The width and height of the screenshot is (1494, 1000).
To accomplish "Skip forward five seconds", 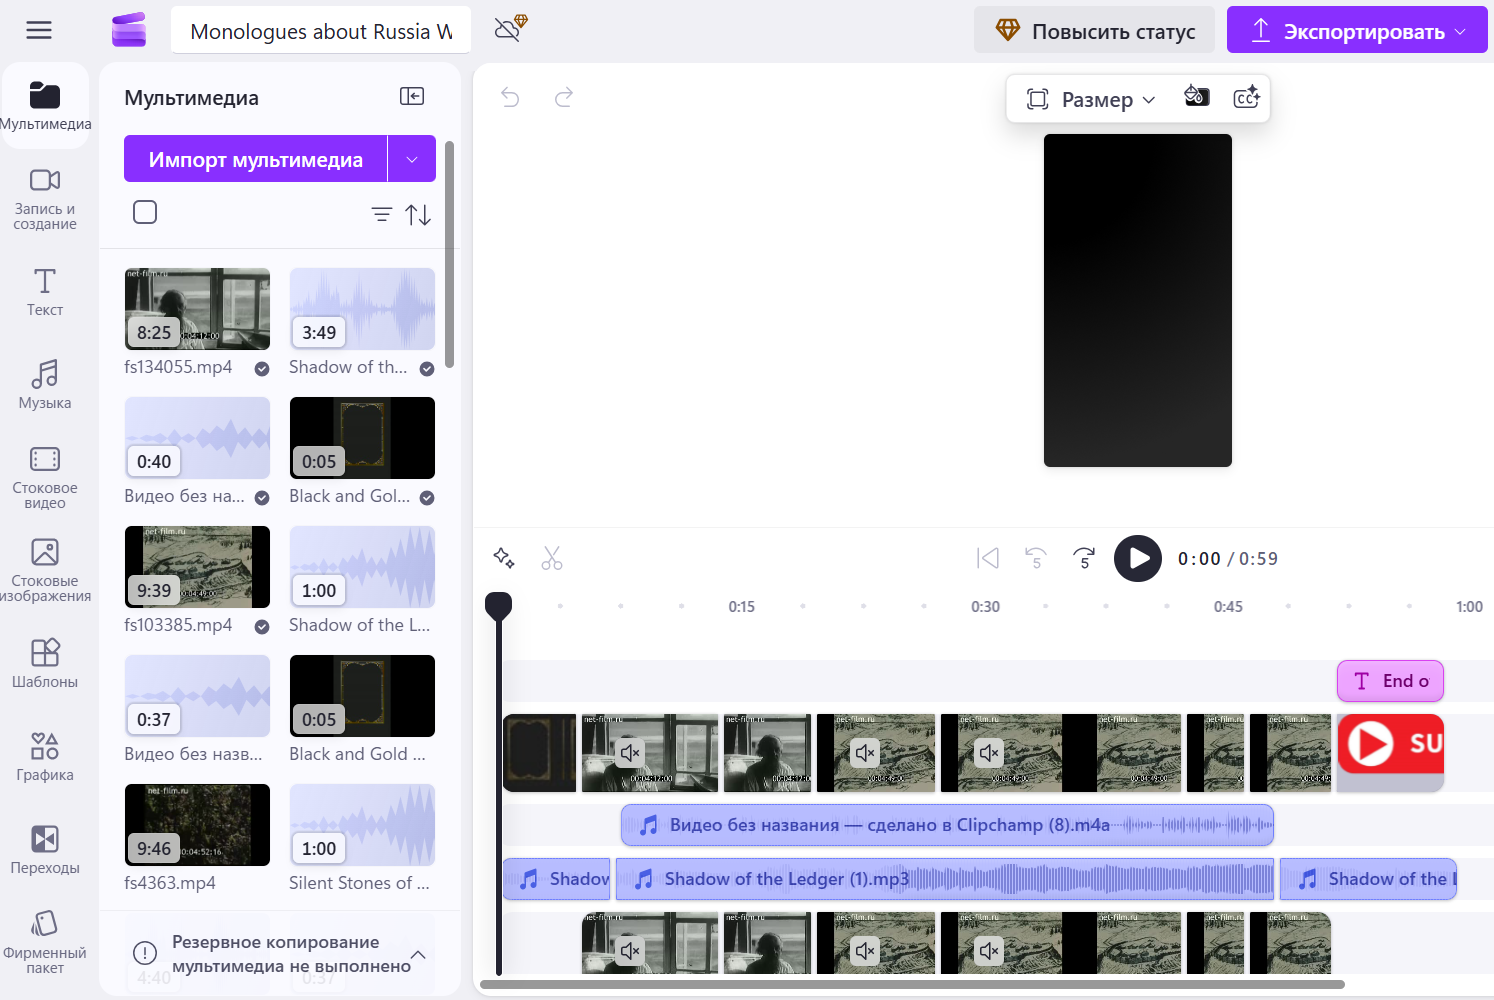I will pyautogui.click(x=1084, y=558).
